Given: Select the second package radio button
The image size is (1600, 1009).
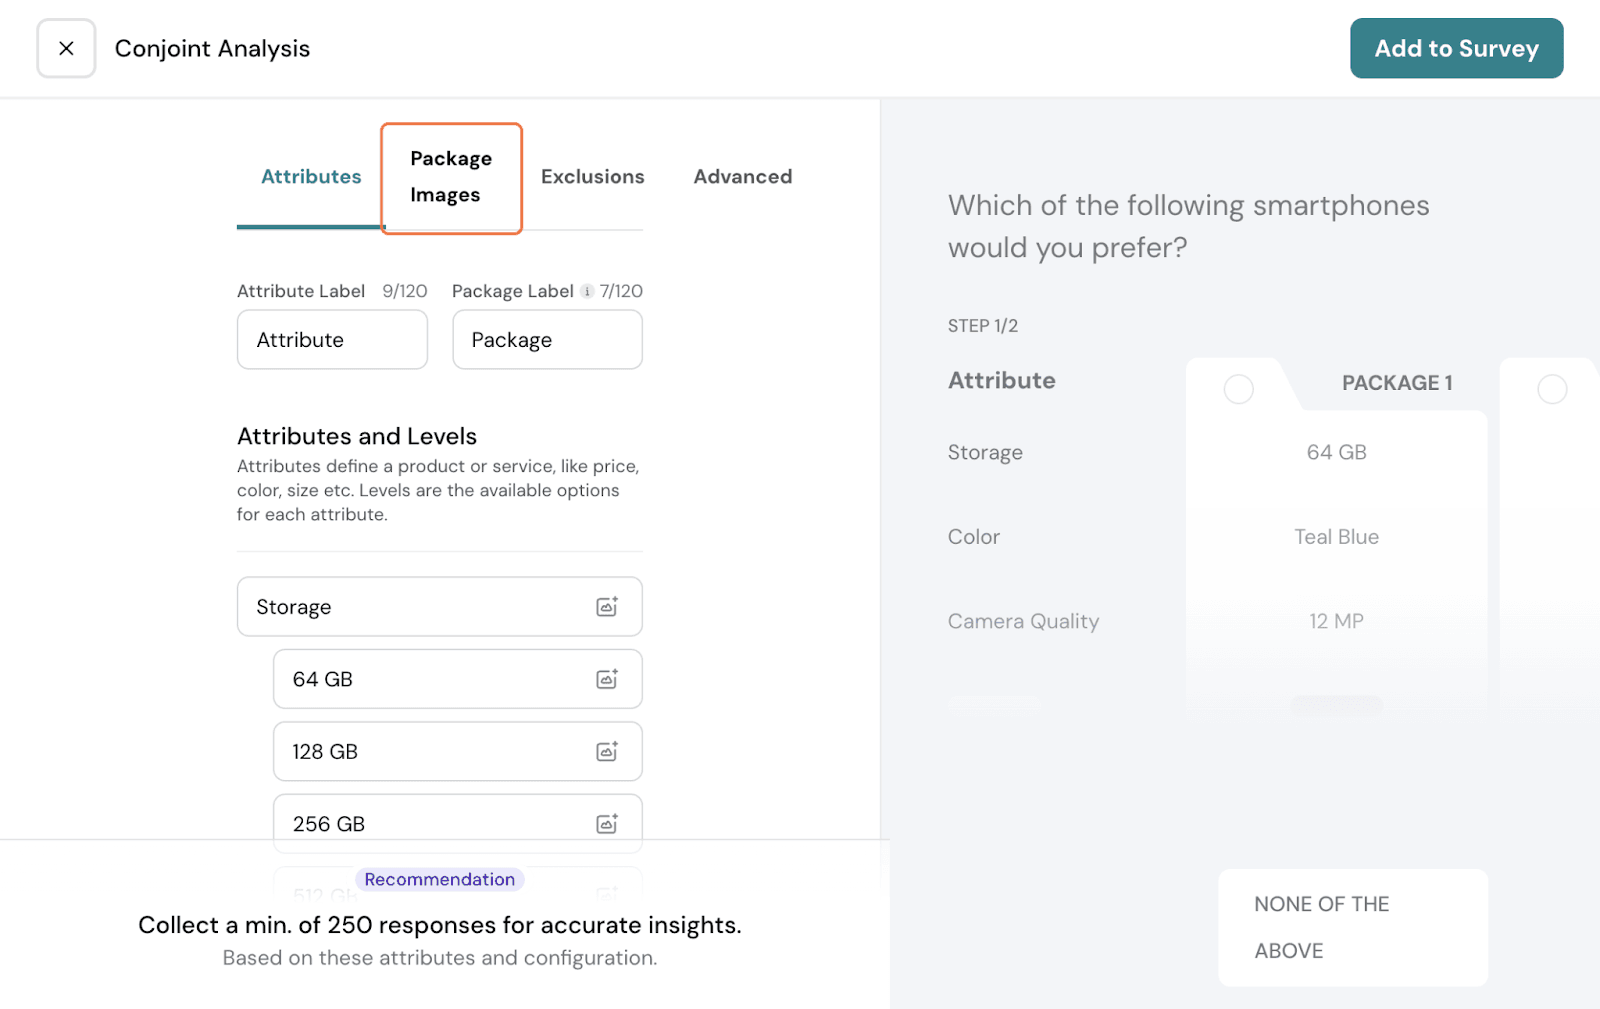Looking at the screenshot, I should tap(1551, 389).
